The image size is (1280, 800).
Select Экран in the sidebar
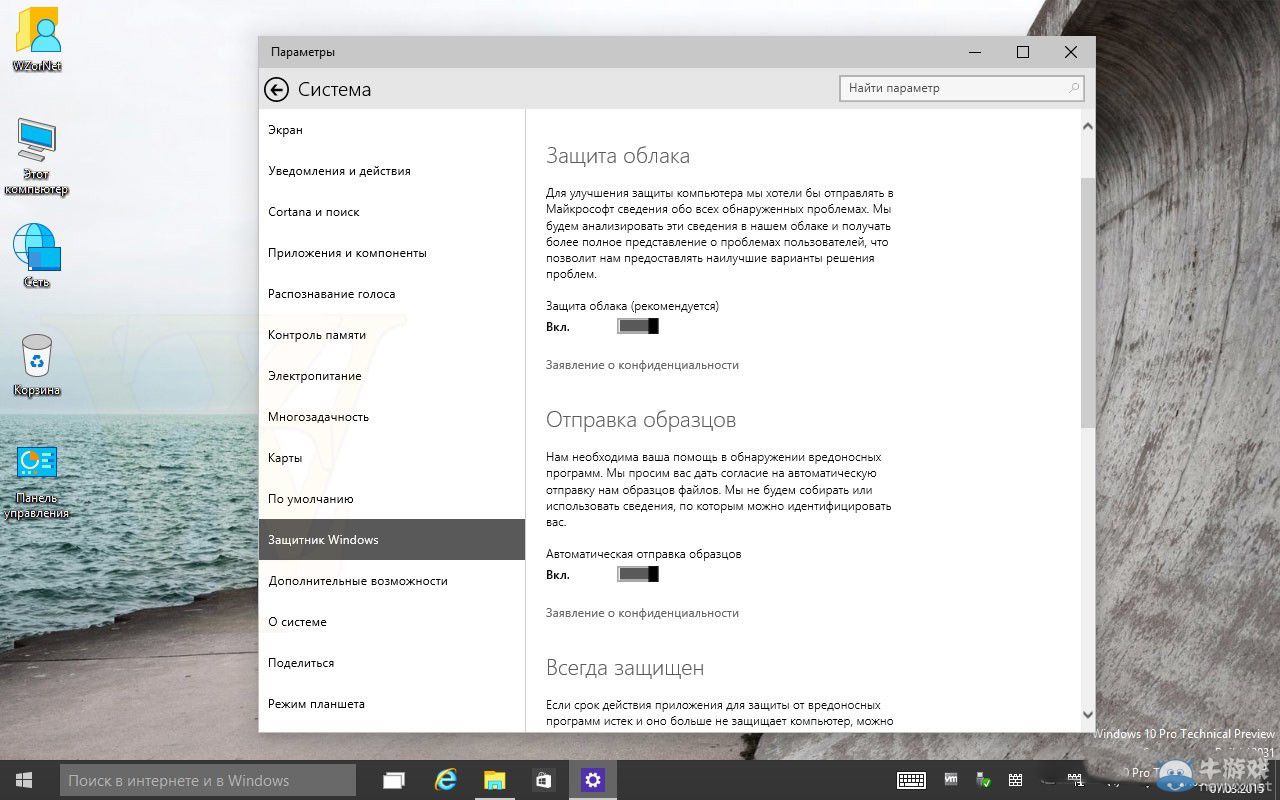(x=392, y=130)
